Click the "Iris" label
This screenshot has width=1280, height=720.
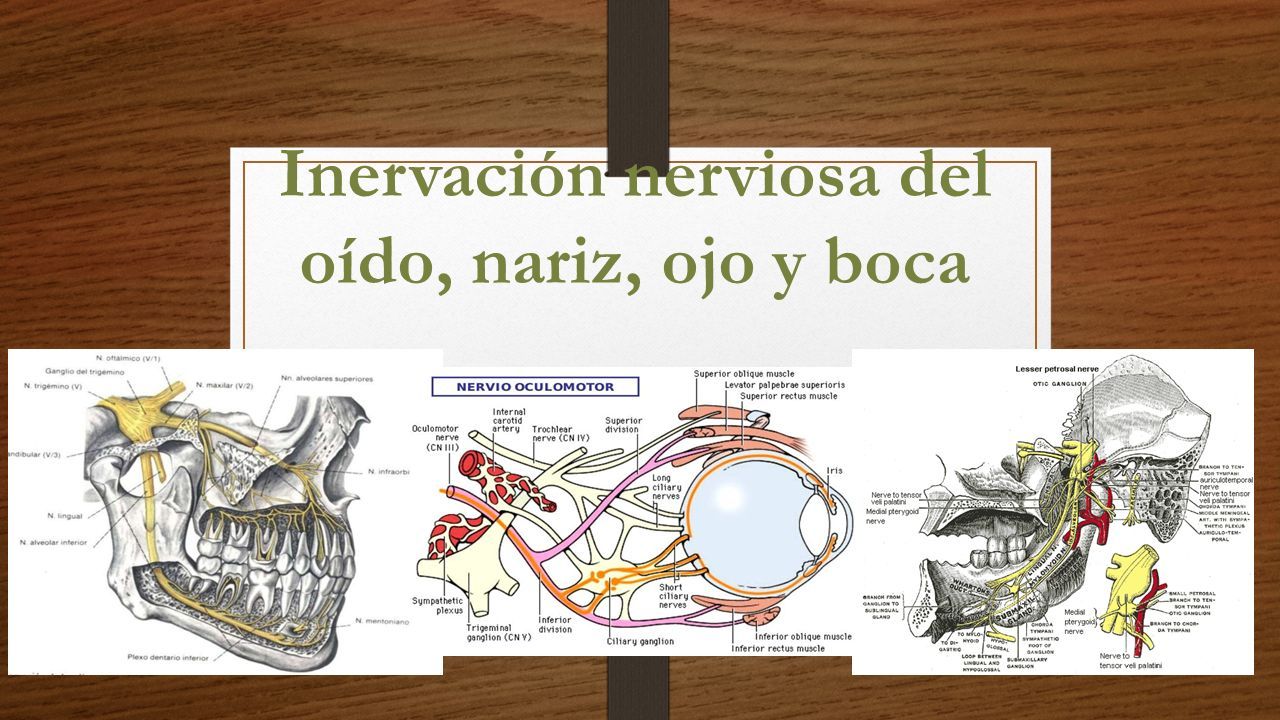(834, 470)
